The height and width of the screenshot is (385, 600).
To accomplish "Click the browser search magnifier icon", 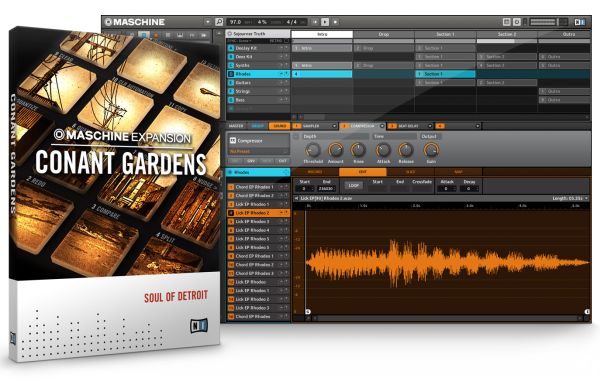I will [219, 22].
